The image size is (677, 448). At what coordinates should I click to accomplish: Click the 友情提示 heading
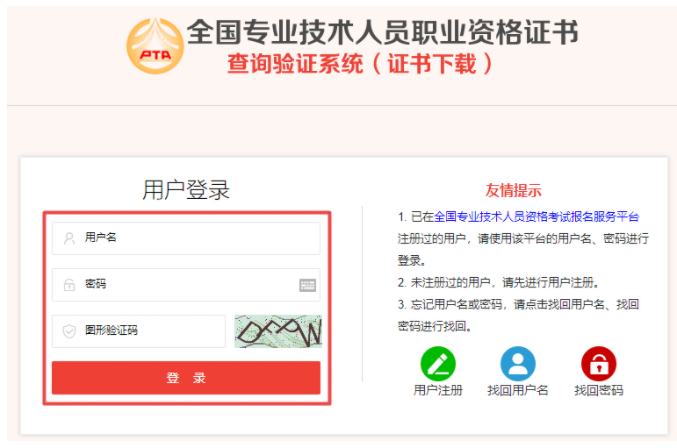(513, 190)
